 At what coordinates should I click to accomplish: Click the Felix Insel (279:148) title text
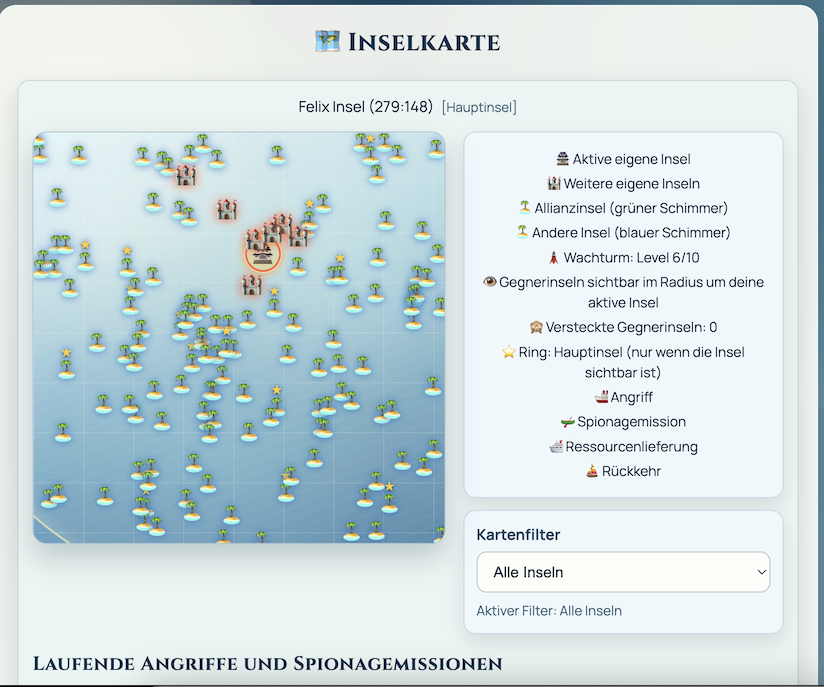pyautogui.click(x=365, y=106)
